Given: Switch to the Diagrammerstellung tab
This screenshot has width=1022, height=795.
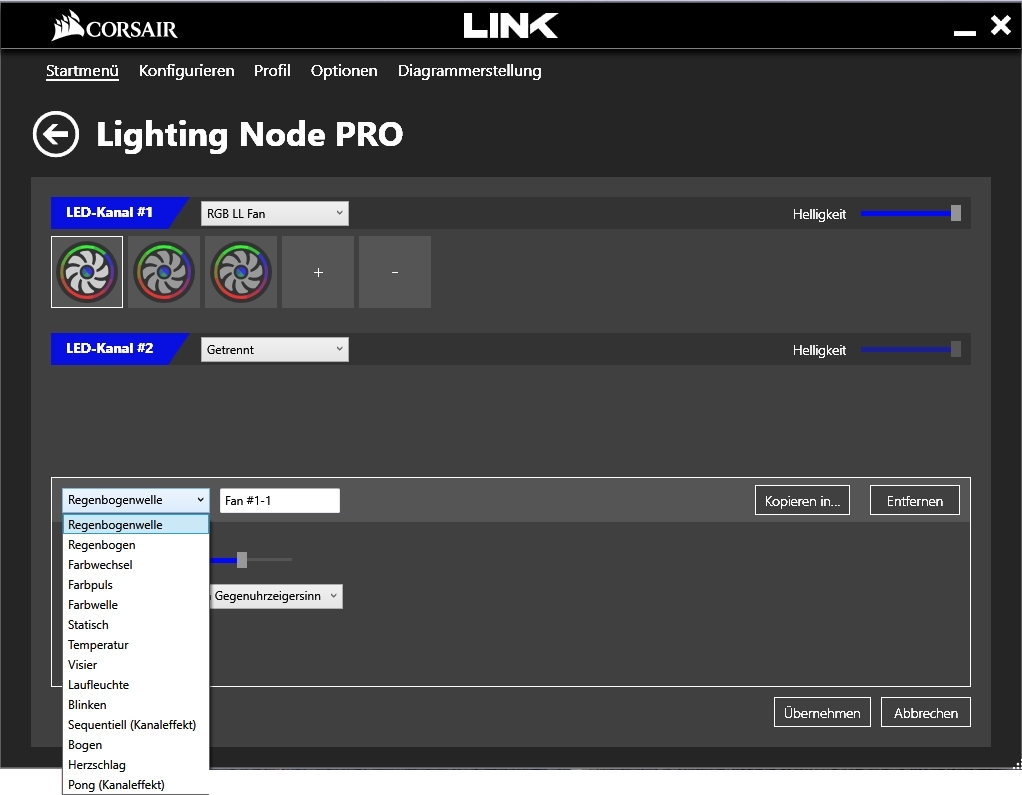Looking at the screenshot, I should (x=469, y=71).
